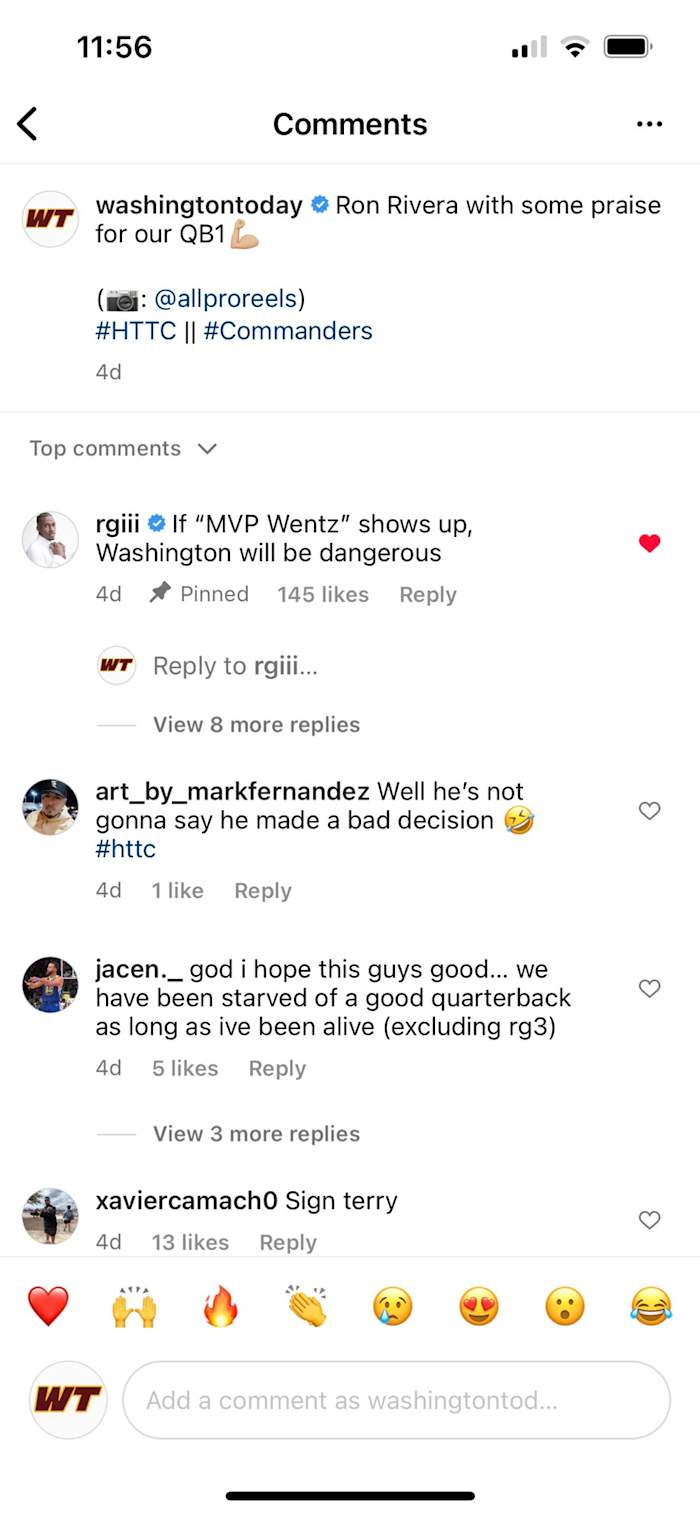Like art_by_markfernandez's comment
Screen dimensions: 700x1515
tap(650, 811)
